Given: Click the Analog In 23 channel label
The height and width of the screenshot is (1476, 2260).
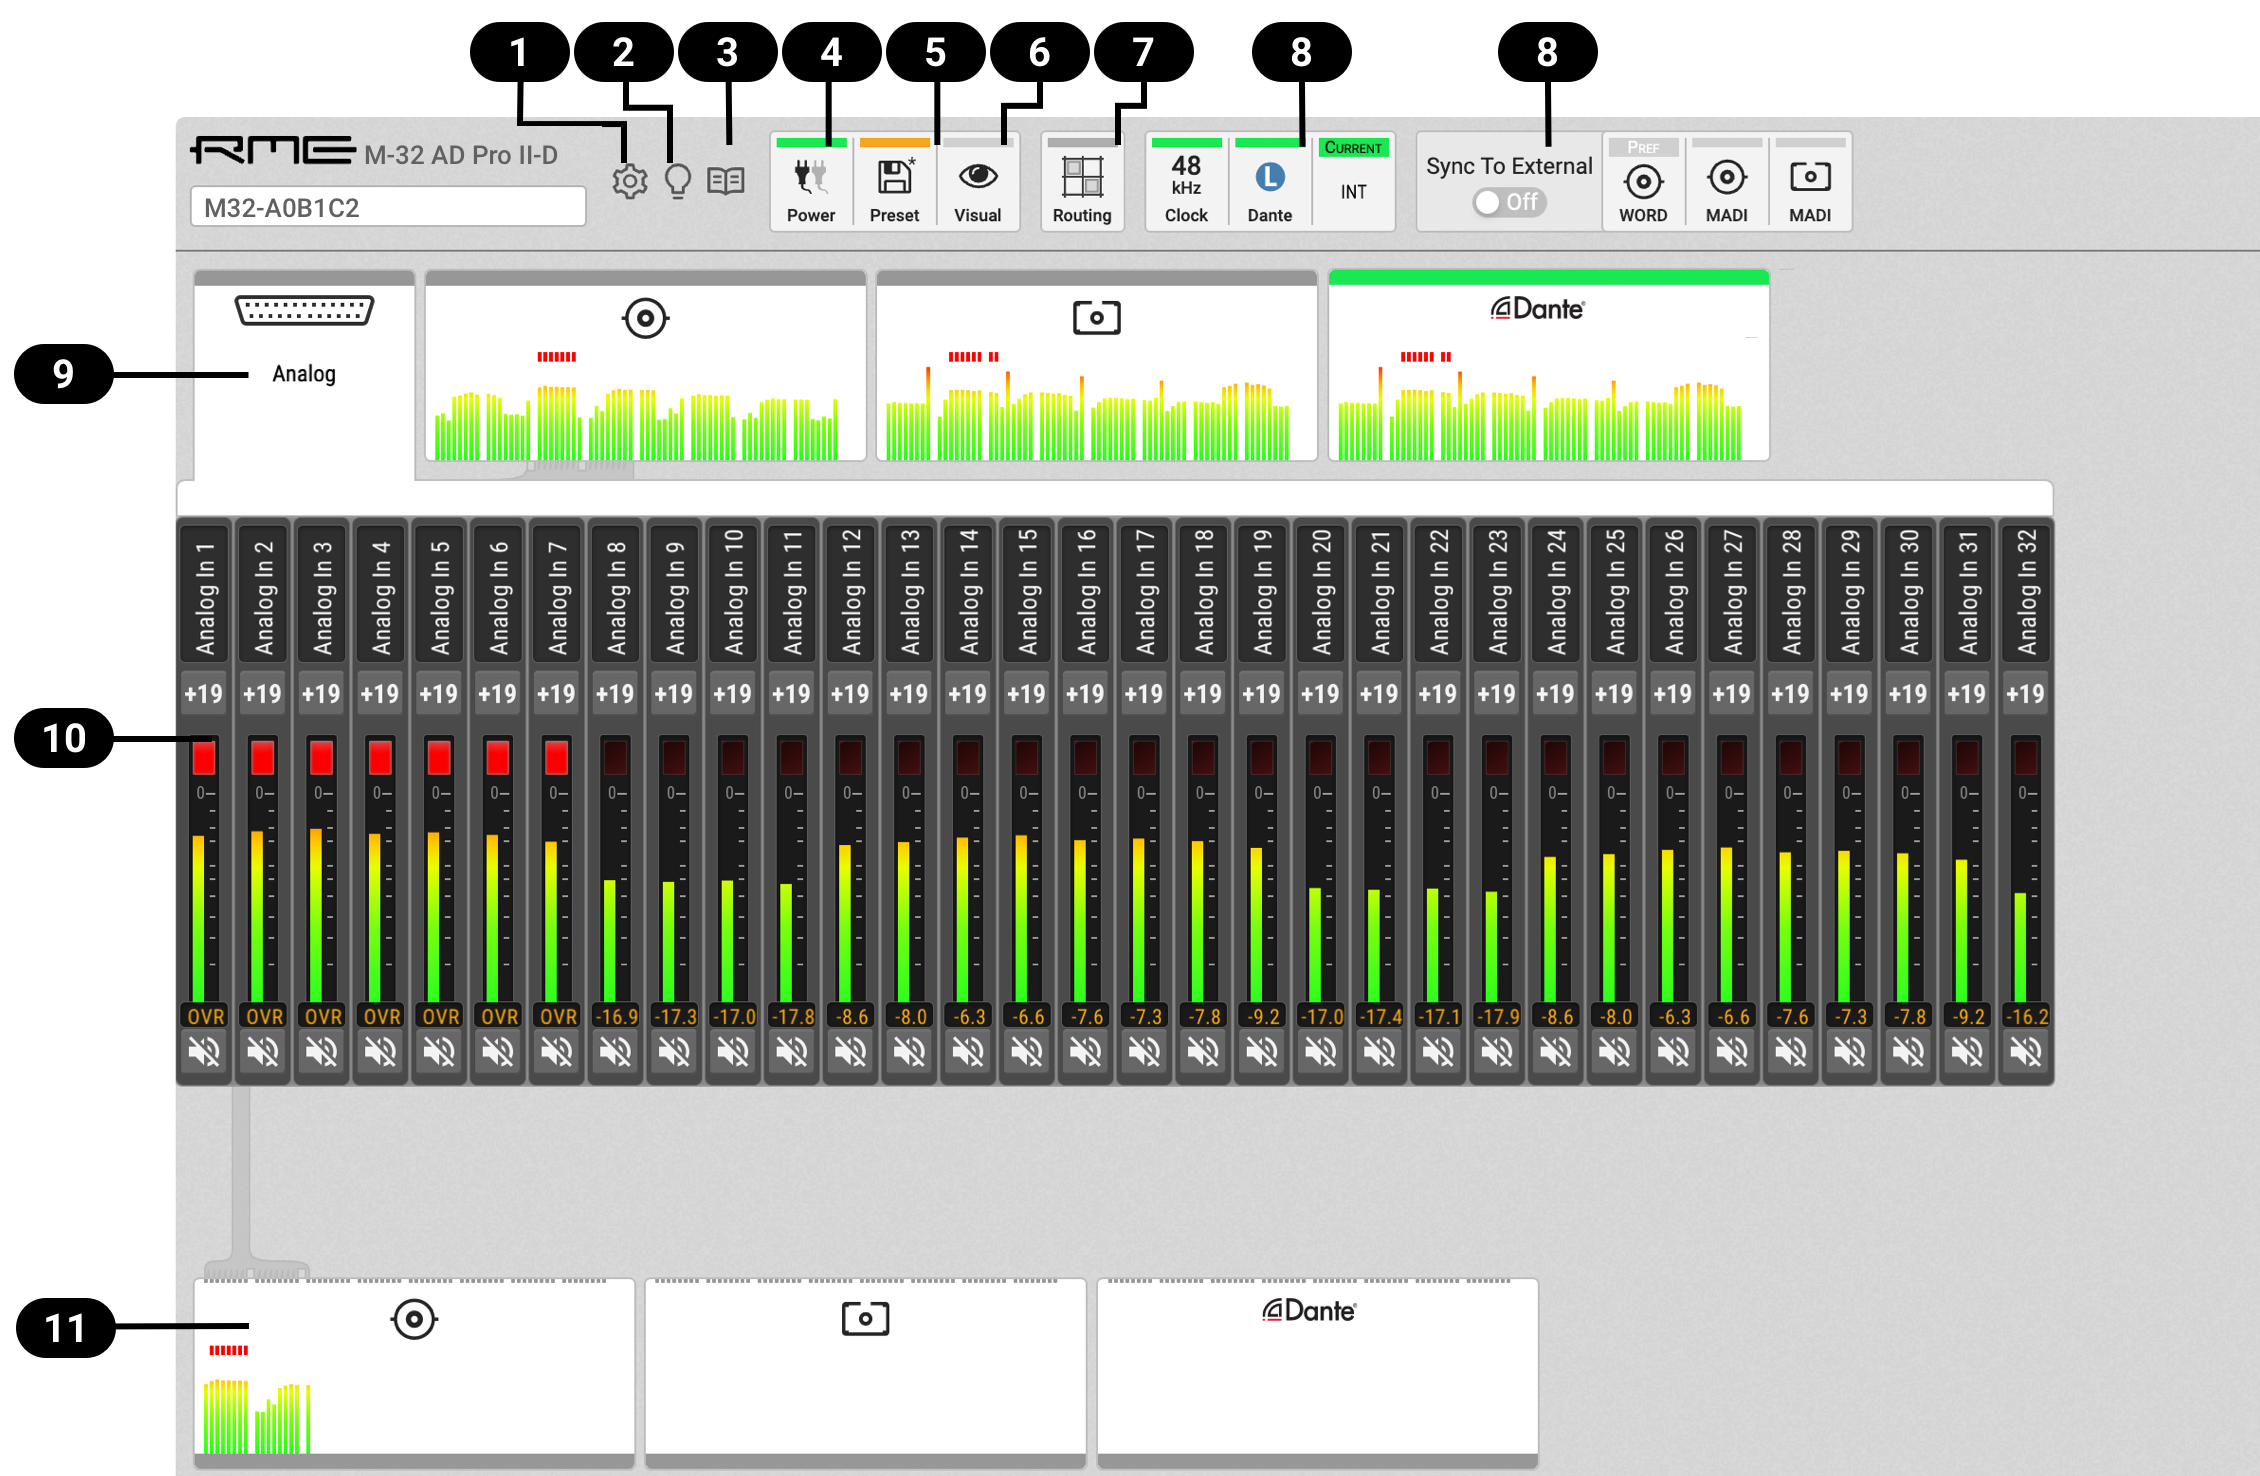Looking at the screenshot, I should (x=1498, y=592).
